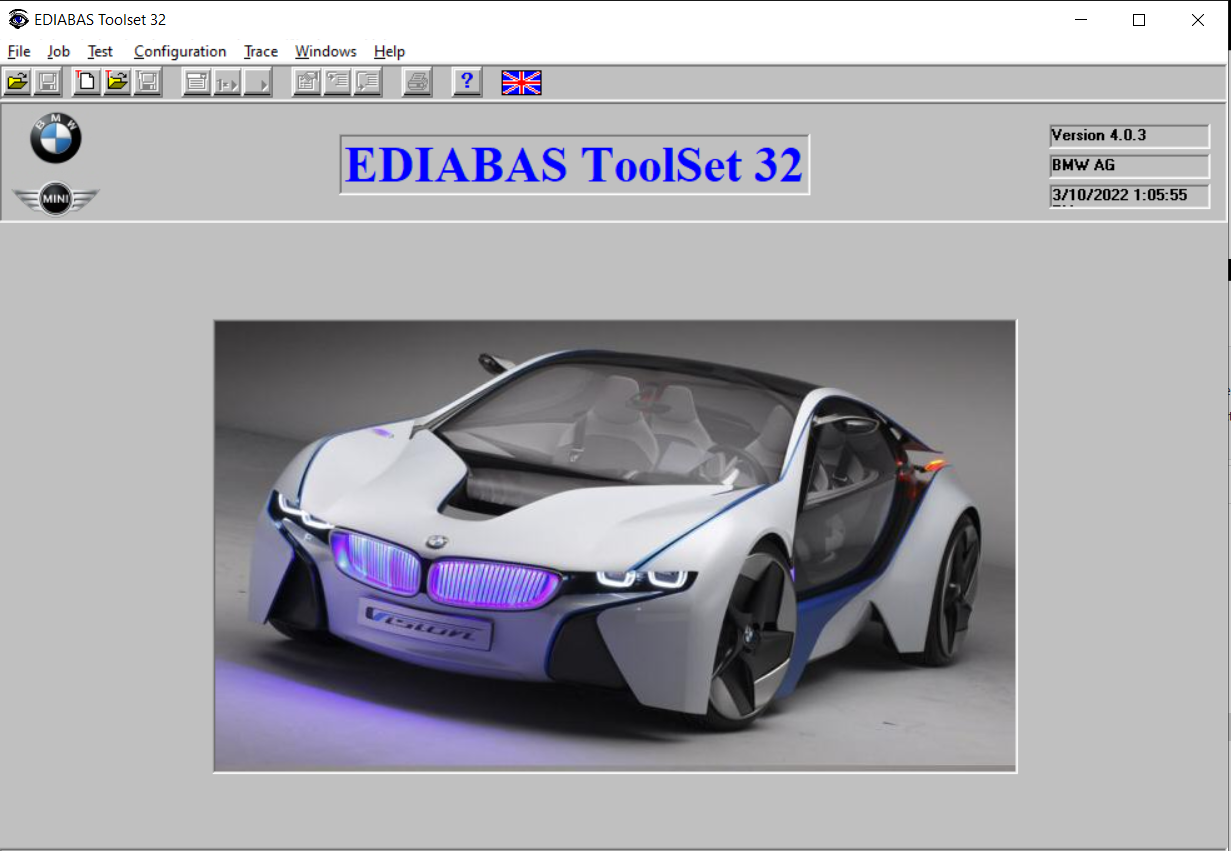The image size is (1231, 851).
Task: Maximize the EDIABAS Toolset window
Action: (1139, 20)
